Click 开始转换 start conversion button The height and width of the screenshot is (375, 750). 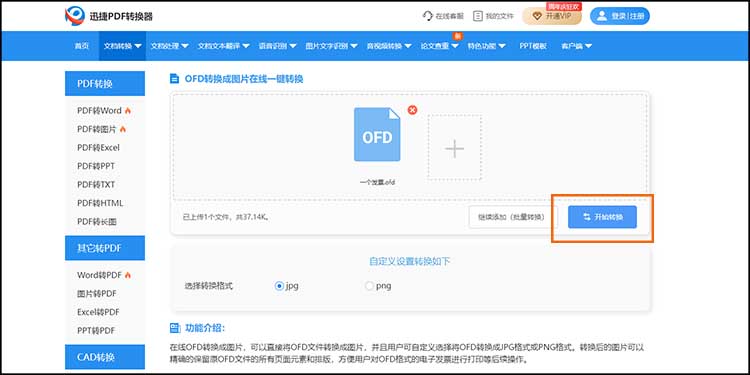pos(602,217)
